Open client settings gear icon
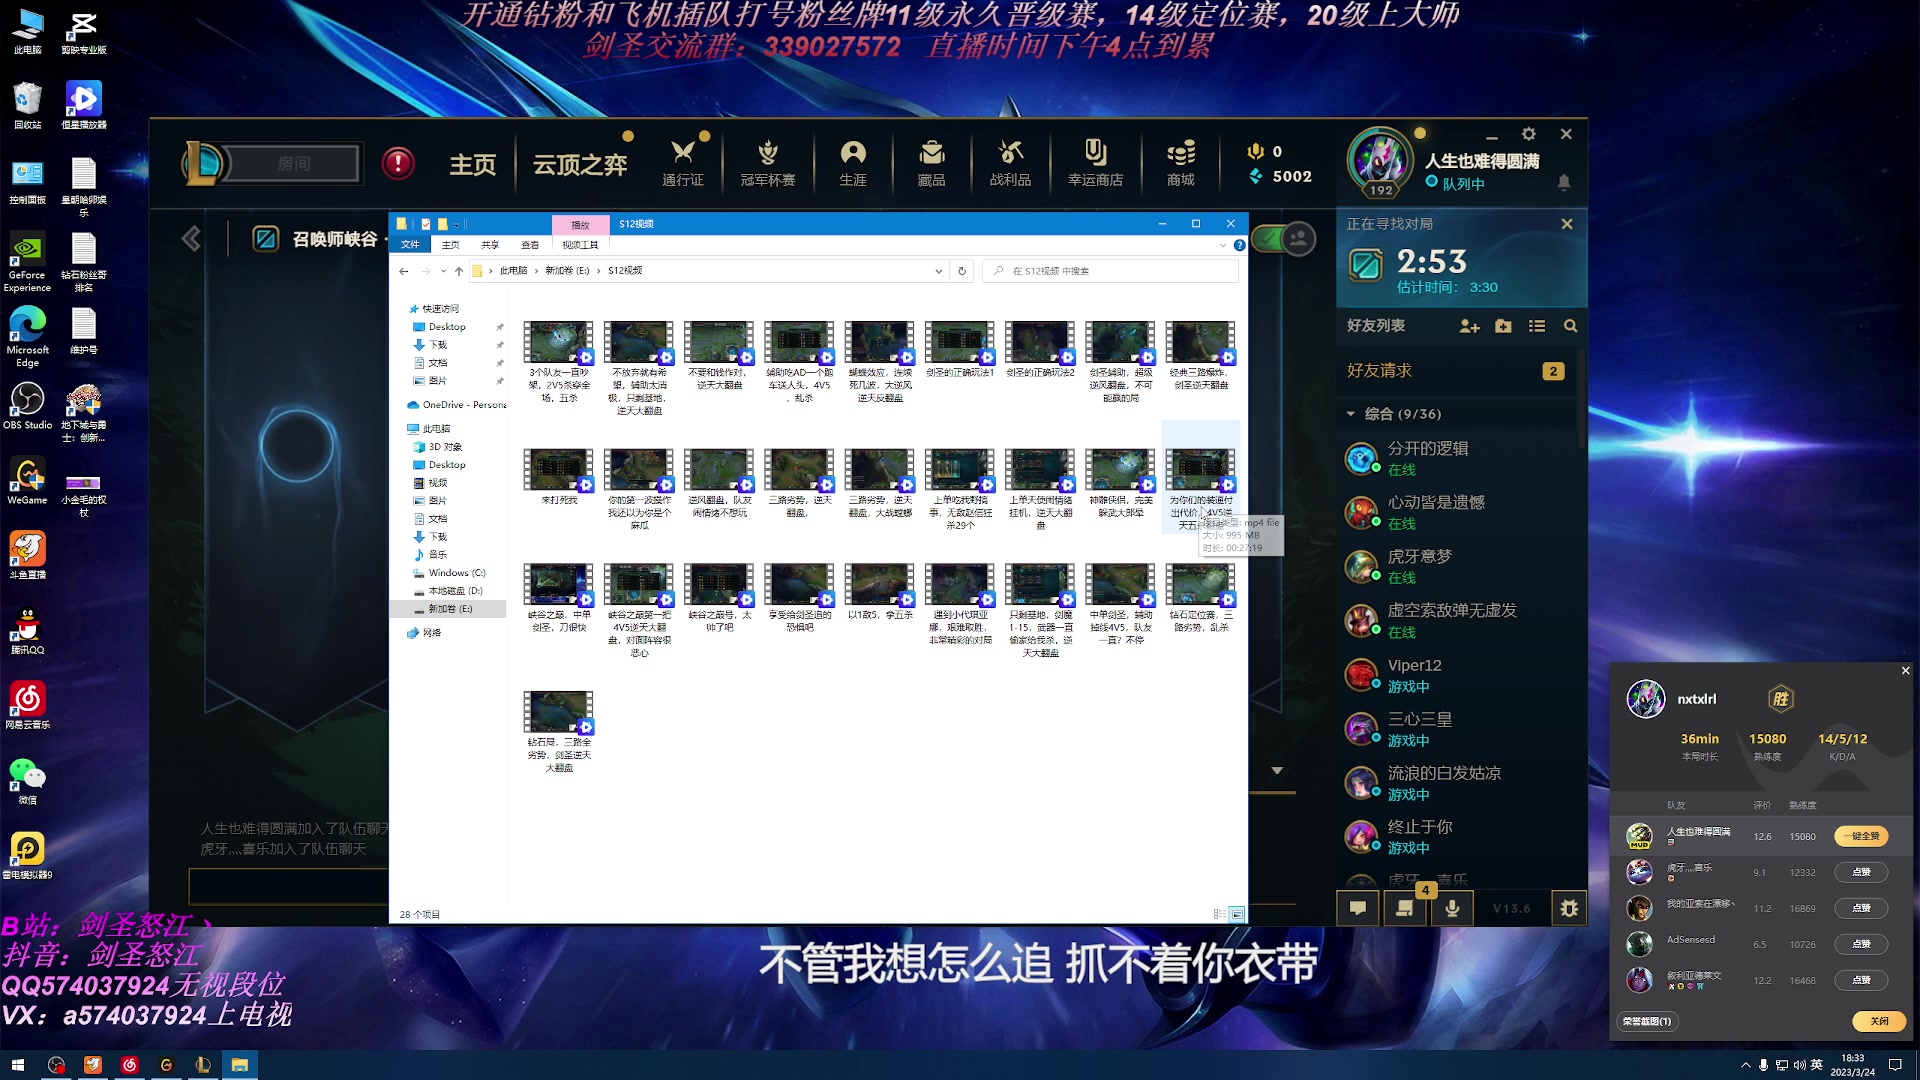The image size is (1920, 1080). pyautogui.click(x=1528, y=134)
